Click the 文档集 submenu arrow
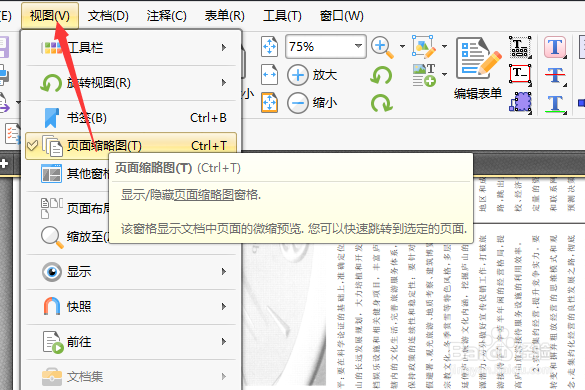This screenshot has height=390, width=585. point(223,377)
